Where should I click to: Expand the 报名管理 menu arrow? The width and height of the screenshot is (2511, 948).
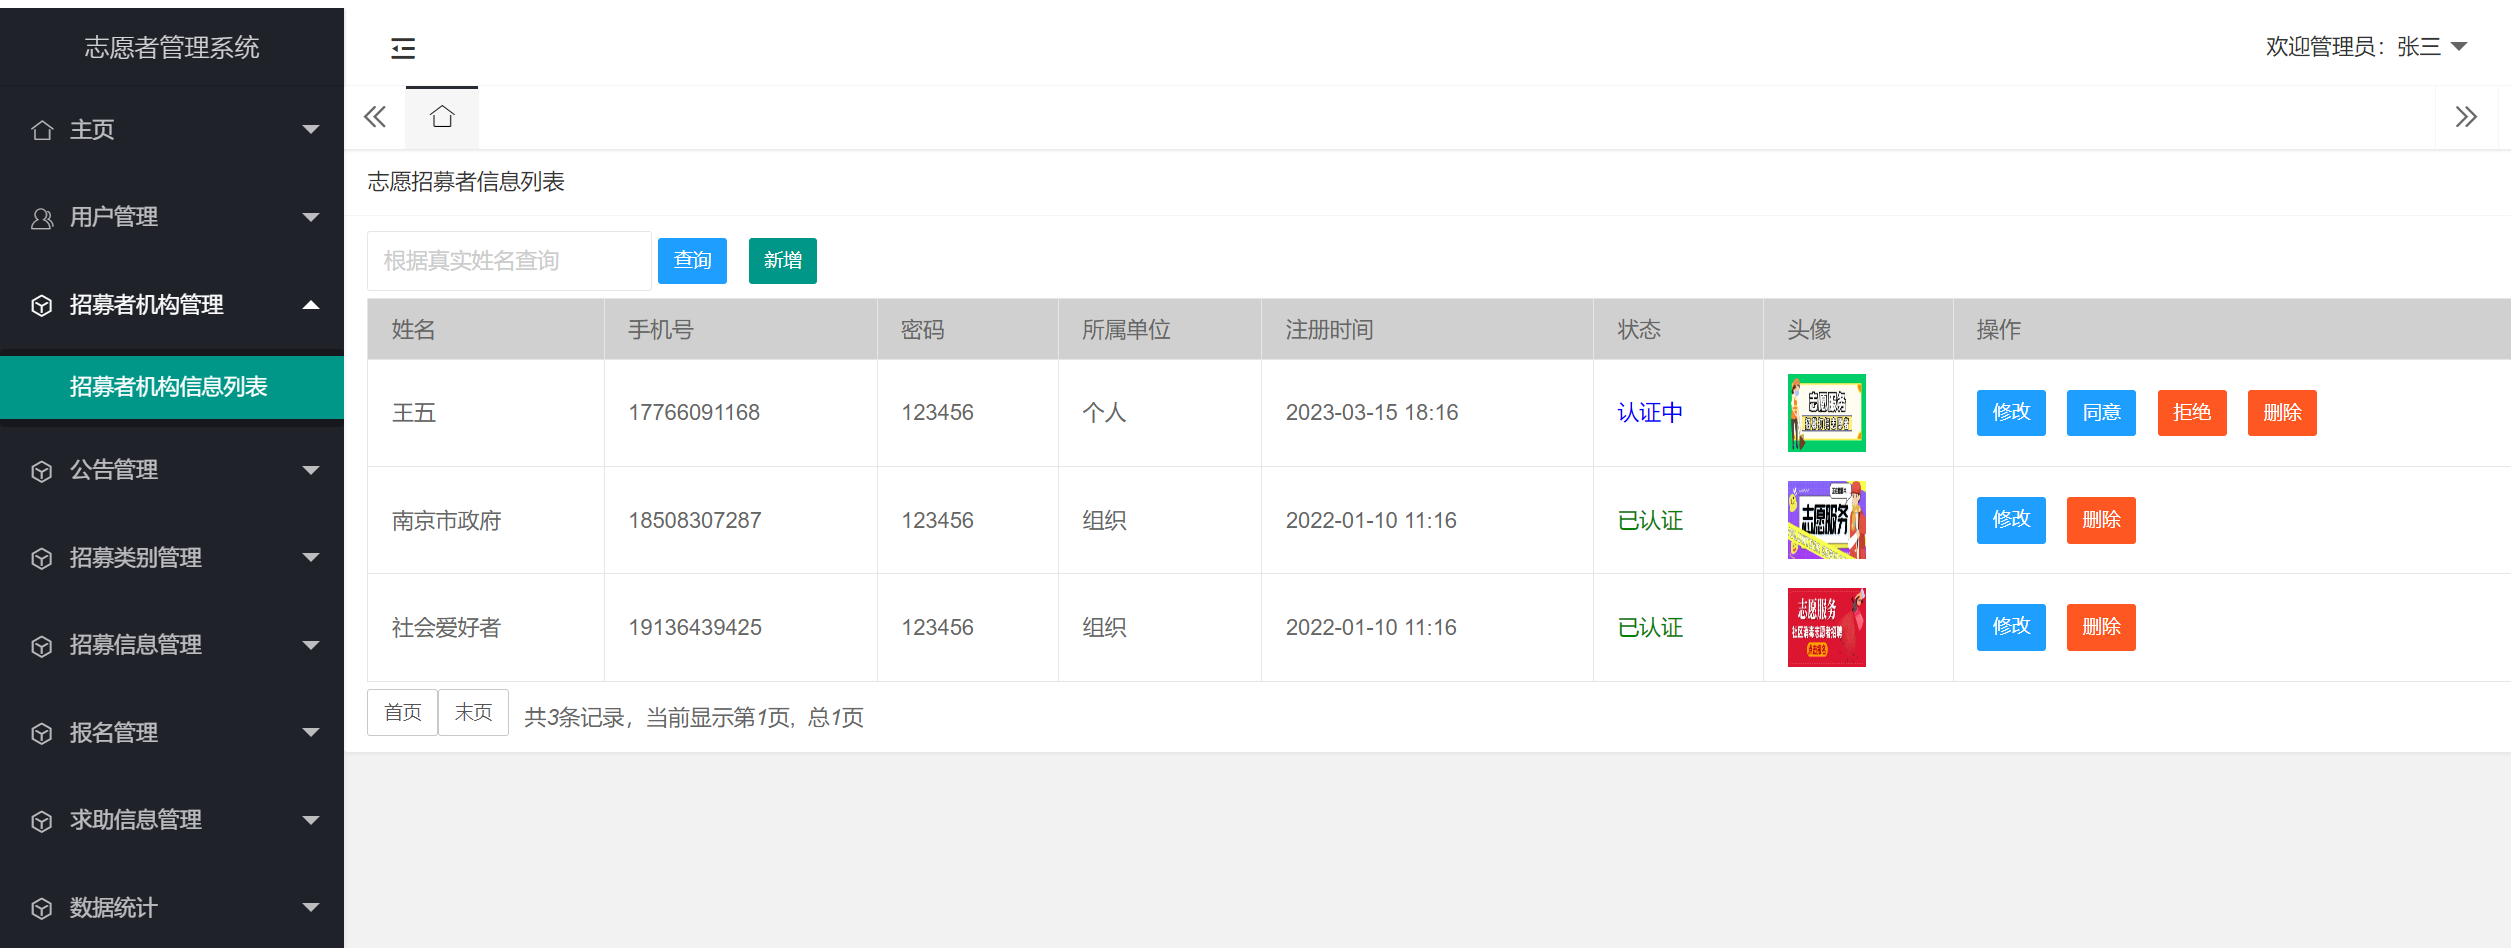(311, 733)
